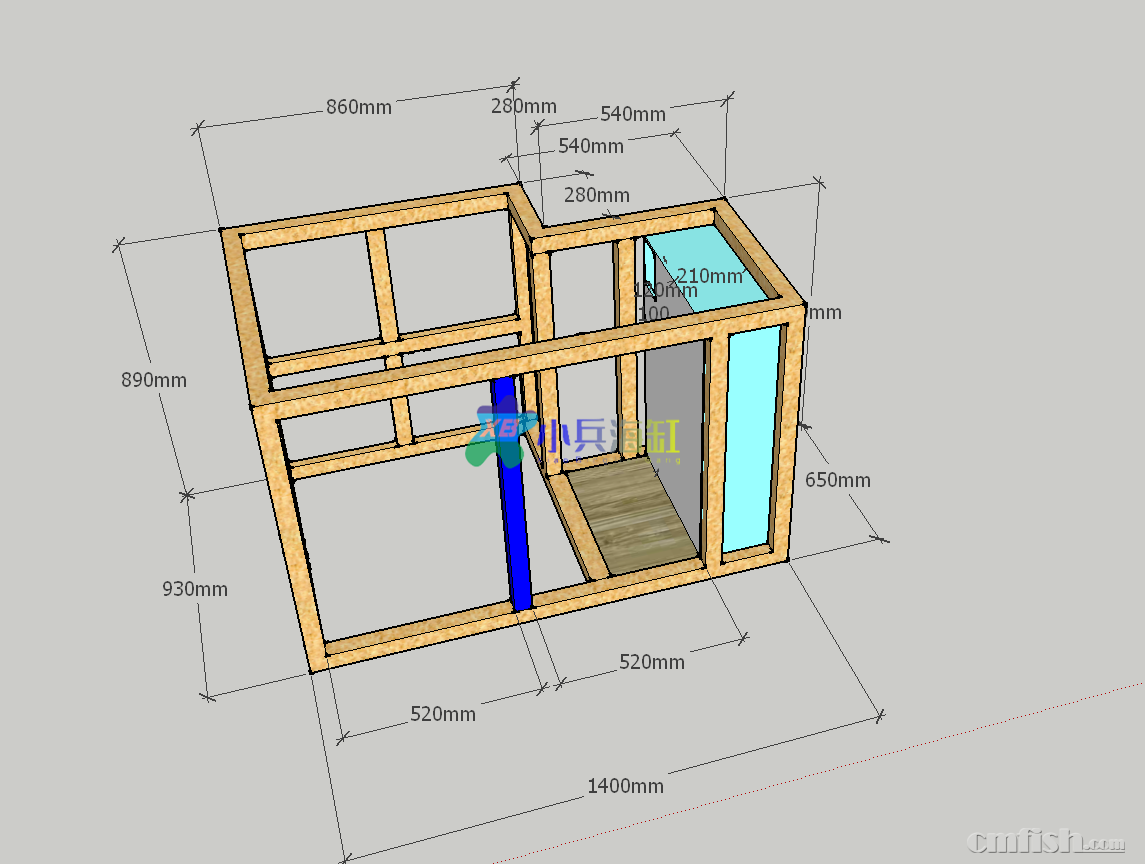The image size is (1145, 864).
Task: Click the 890mm dimension label
Action: [154, 380]
